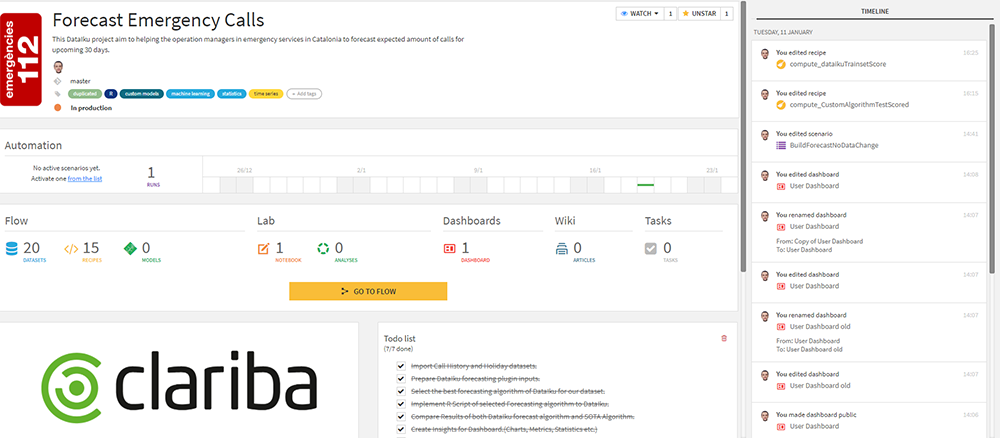Image resolution: width=1000 pixels, height=438 pixels.
Task: Click dashboard icon in the 14:08 entry
Action: coord(781,186)
